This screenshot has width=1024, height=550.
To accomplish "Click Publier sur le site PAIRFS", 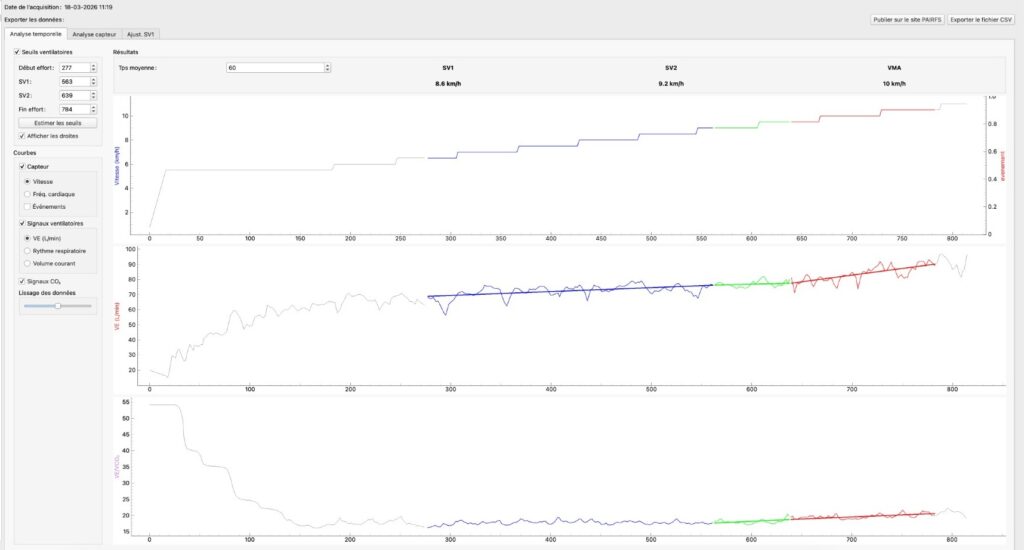I will click(x=907, y=20).
